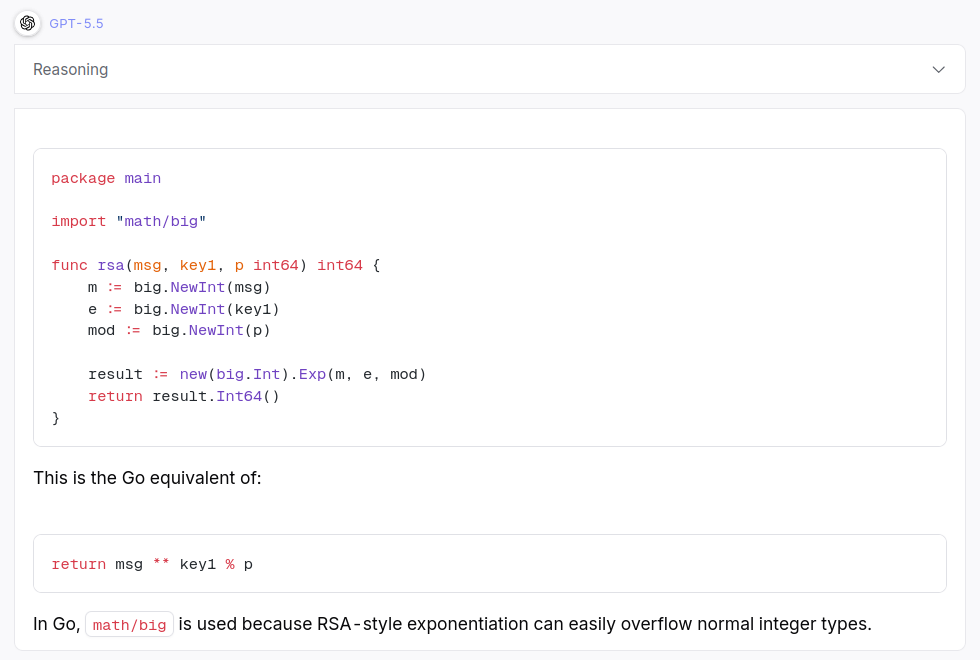Screen dimensions: 980x660
Task: Click the OpenAI logo avatar icon
Action: (28, 24)
